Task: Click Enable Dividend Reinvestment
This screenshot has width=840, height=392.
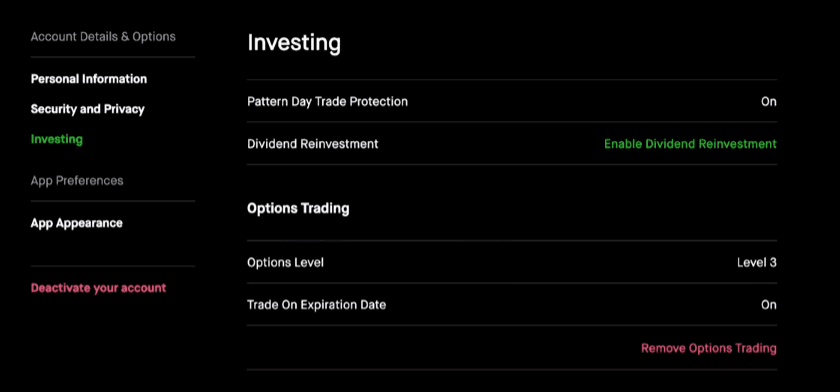Action: coord(690,144)
